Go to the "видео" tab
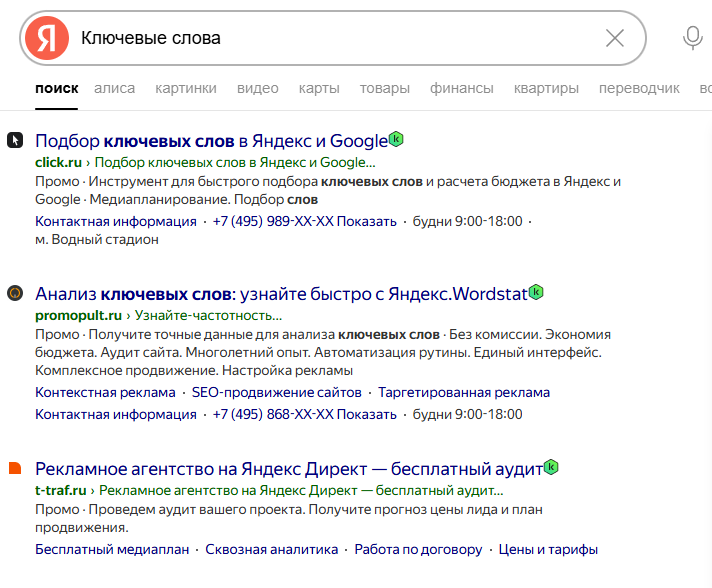Image resolution: width=712 pixels, height=588 pixels. (257, 88)
